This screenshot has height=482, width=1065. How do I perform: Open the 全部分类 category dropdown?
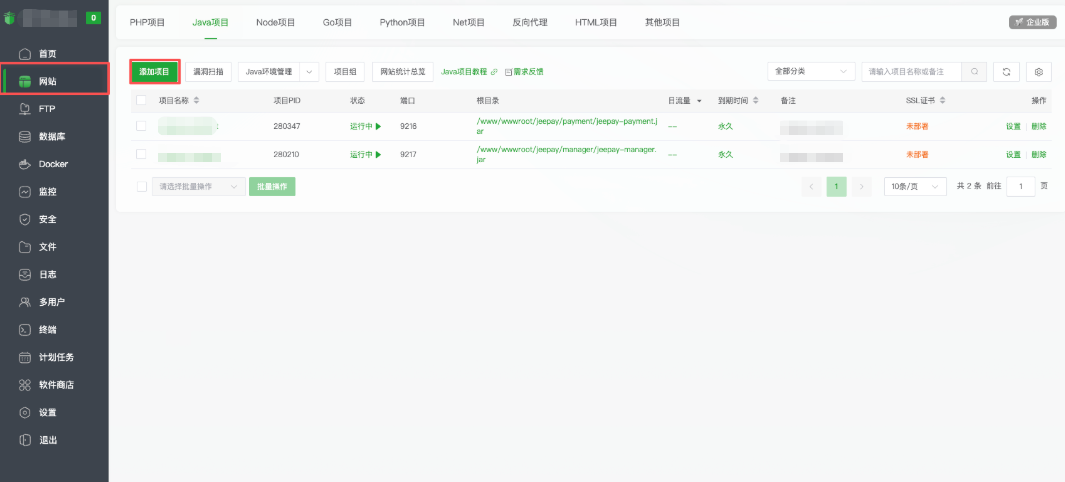click(811, 71)
